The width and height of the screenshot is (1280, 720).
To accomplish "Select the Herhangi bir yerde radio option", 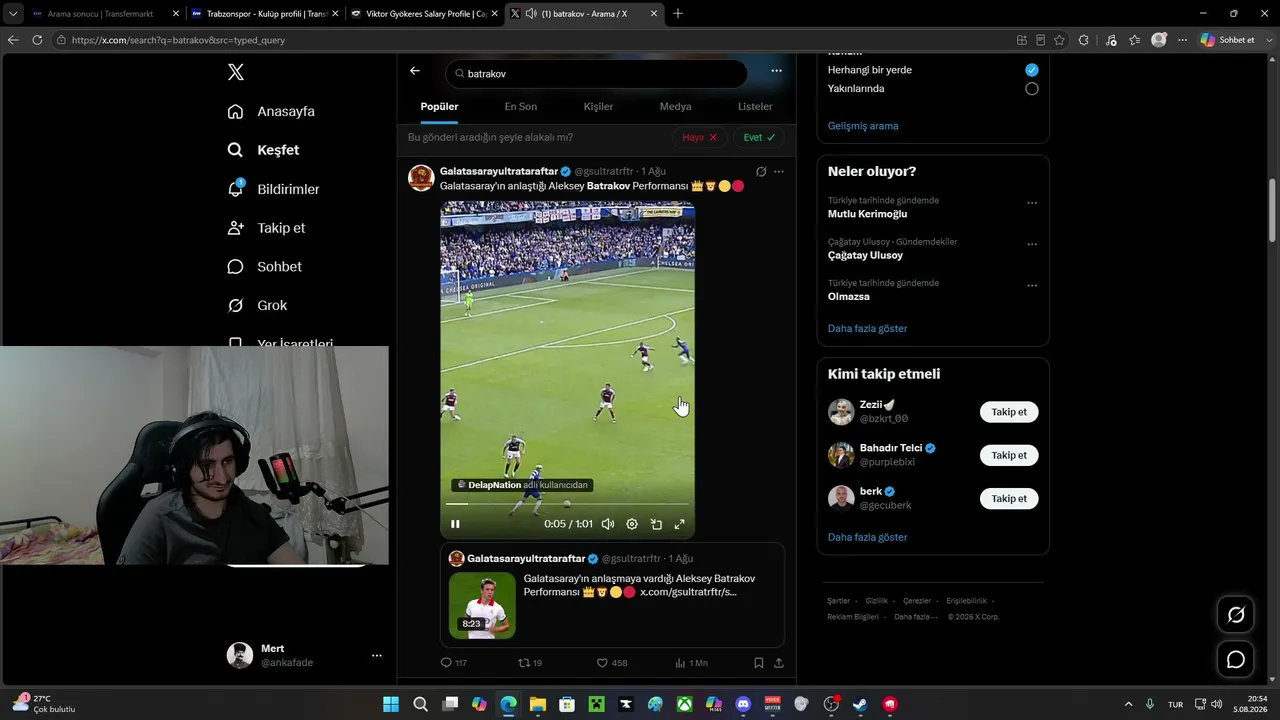I will point(1032,70).
